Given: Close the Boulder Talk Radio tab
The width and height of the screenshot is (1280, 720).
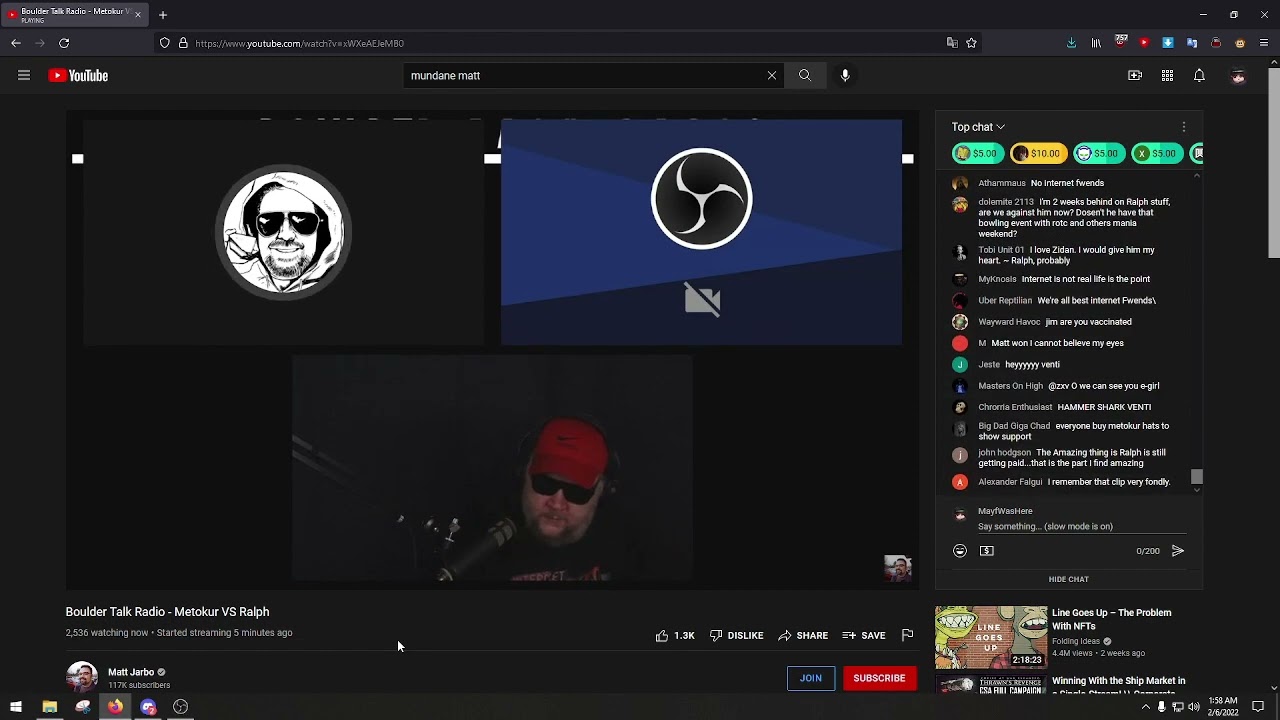Looking at the screenshot, I should click(x=138, y=15).
